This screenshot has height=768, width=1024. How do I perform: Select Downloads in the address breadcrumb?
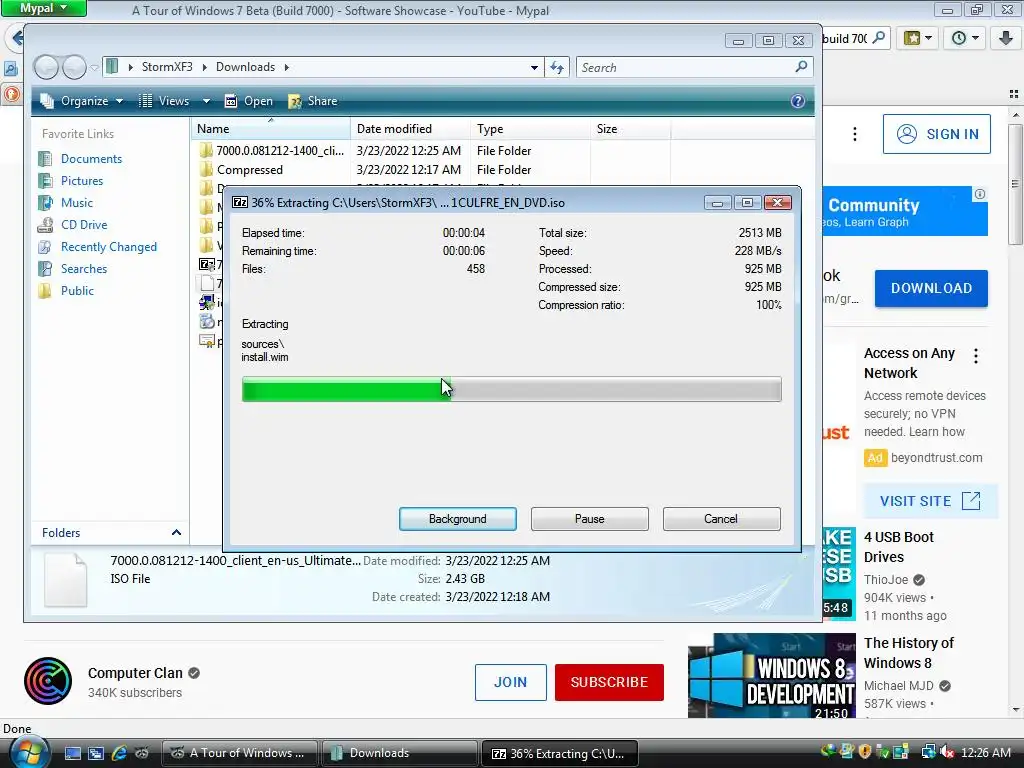click(246, 67)
